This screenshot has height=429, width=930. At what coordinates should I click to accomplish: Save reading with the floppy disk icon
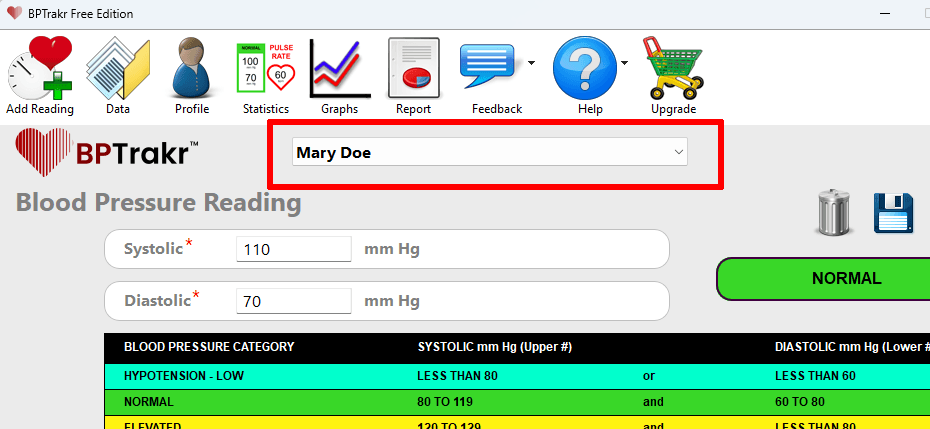894,213
